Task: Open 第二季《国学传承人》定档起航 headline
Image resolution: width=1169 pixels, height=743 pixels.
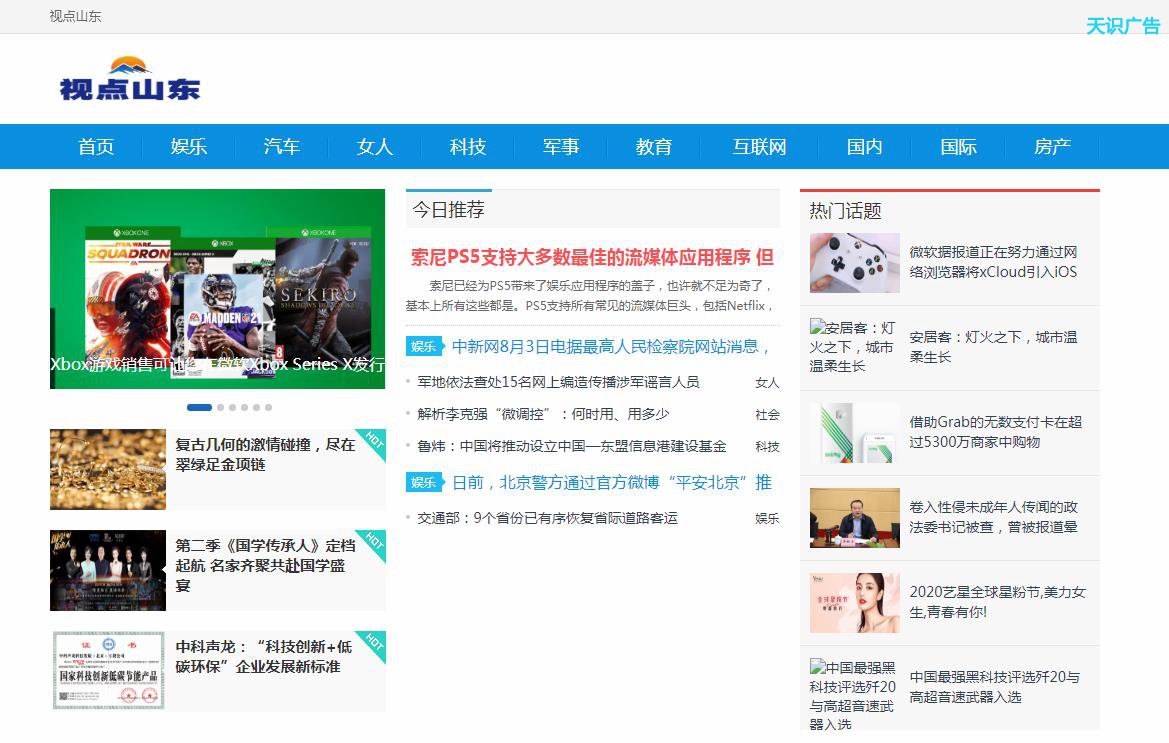Action: (x=265, y=566)
